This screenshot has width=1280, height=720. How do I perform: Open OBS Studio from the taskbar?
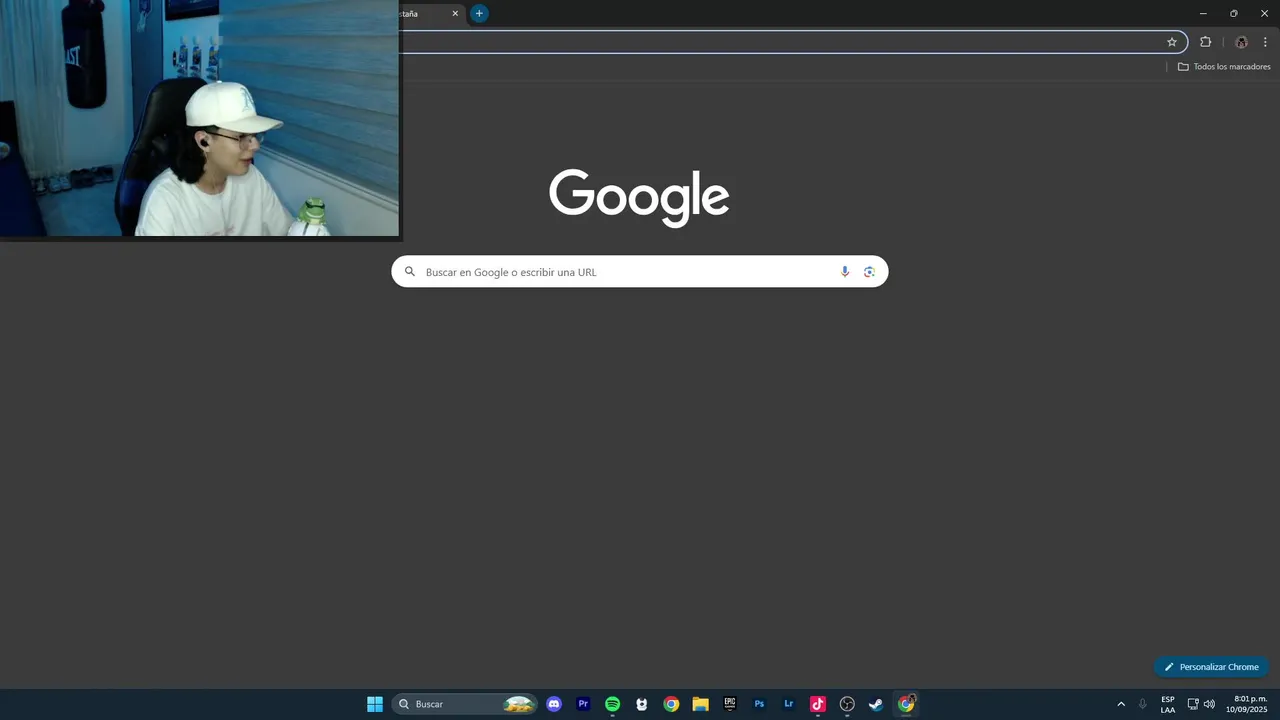coord(847,704)
